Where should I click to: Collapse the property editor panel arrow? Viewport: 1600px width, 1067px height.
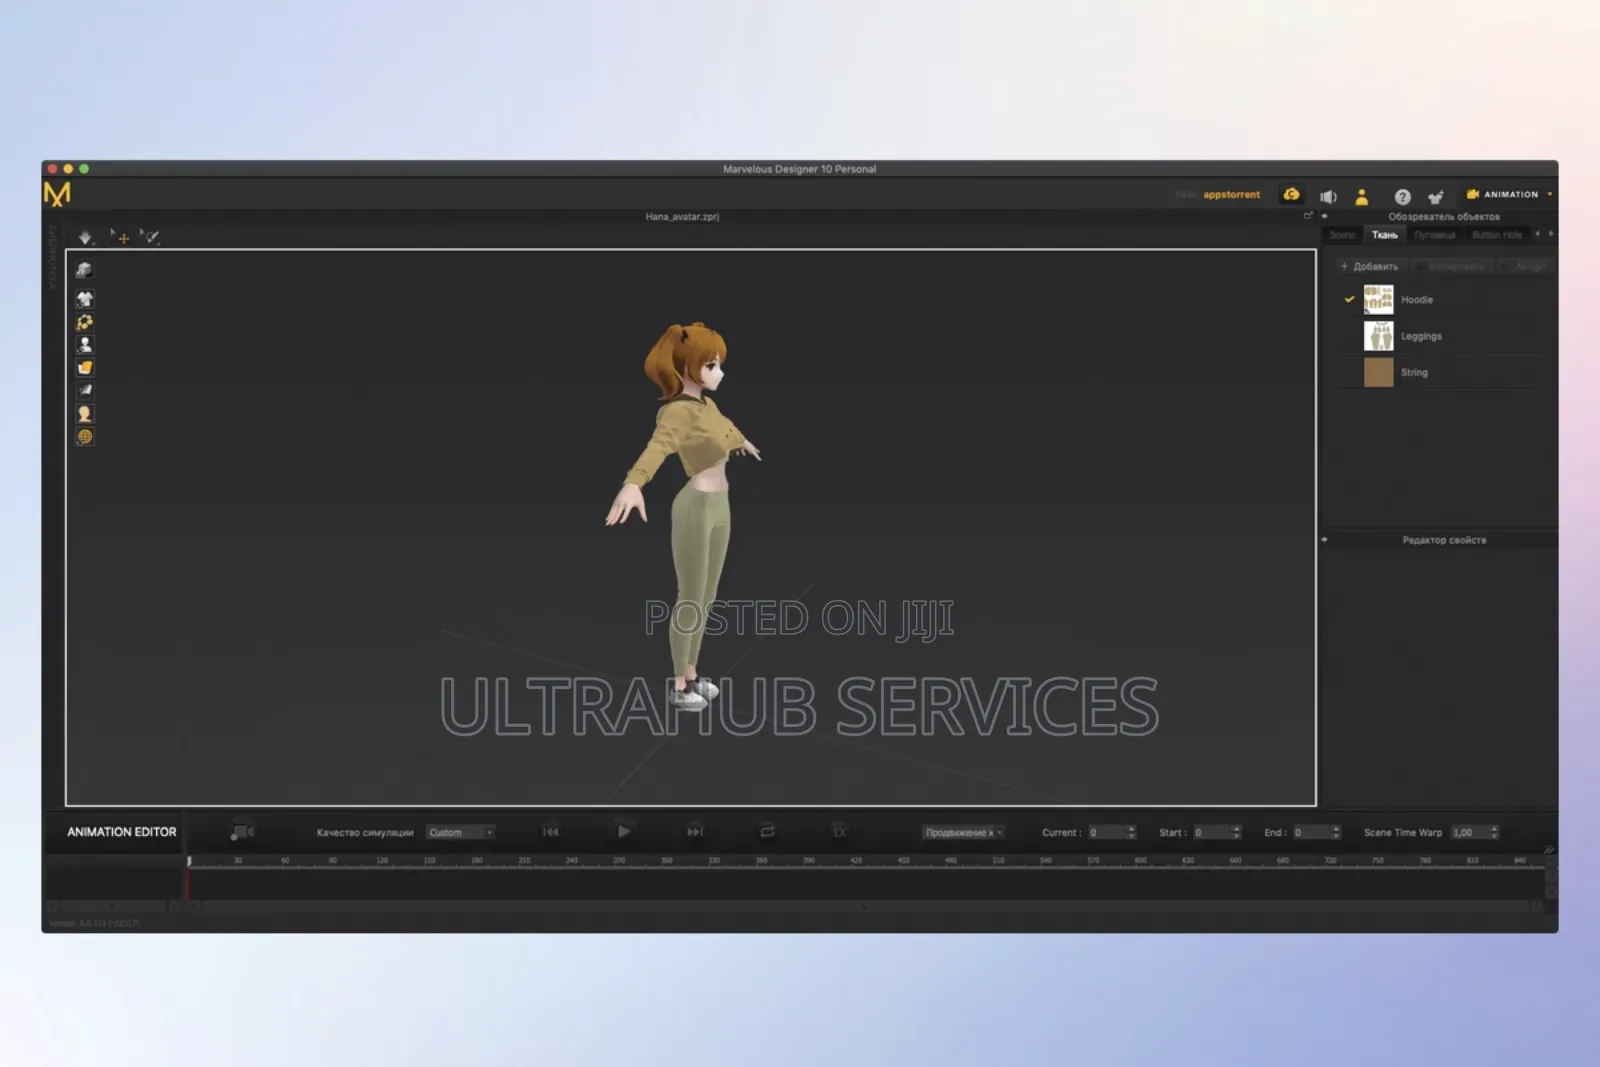coord(1325,540)
